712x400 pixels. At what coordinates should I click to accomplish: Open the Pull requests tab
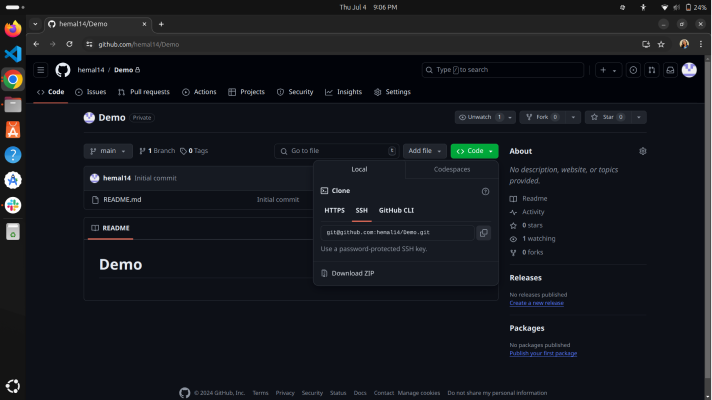pyautogui.click(x=144, y=92)
